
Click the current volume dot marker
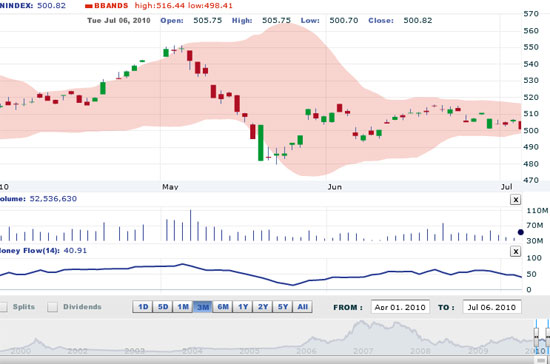[521, 232]
